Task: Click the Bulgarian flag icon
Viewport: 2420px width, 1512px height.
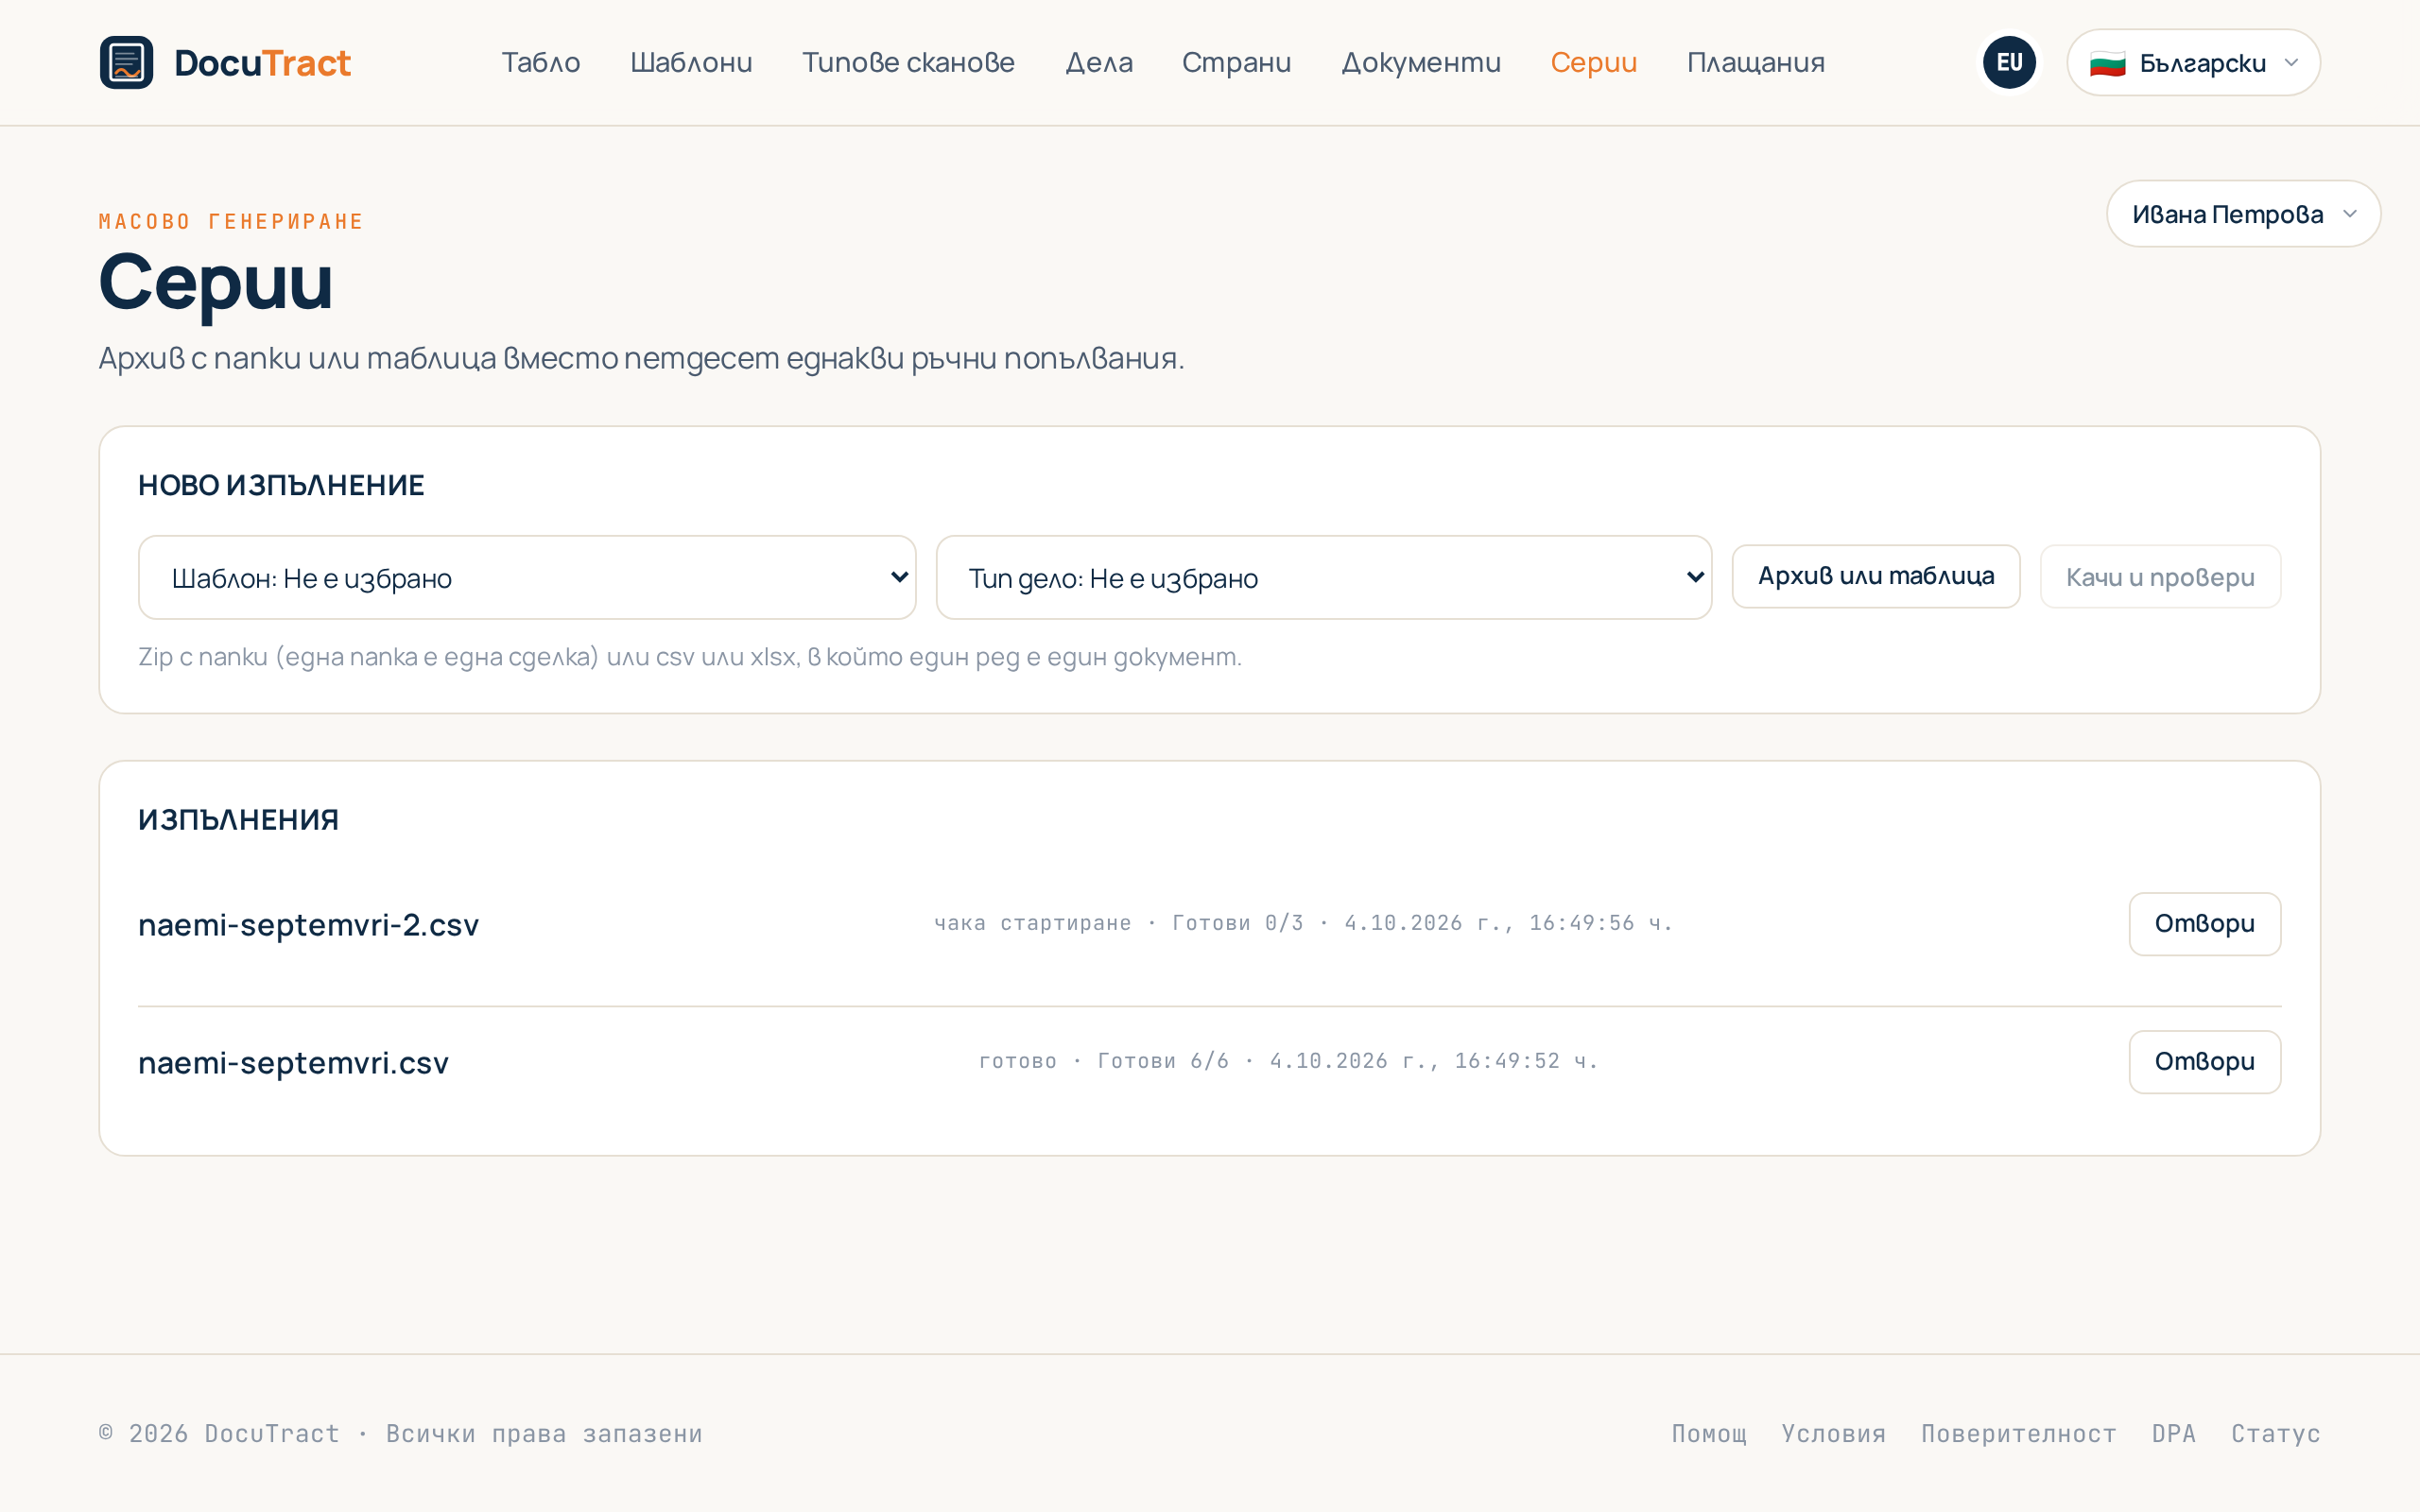Action: point(2107,63)
